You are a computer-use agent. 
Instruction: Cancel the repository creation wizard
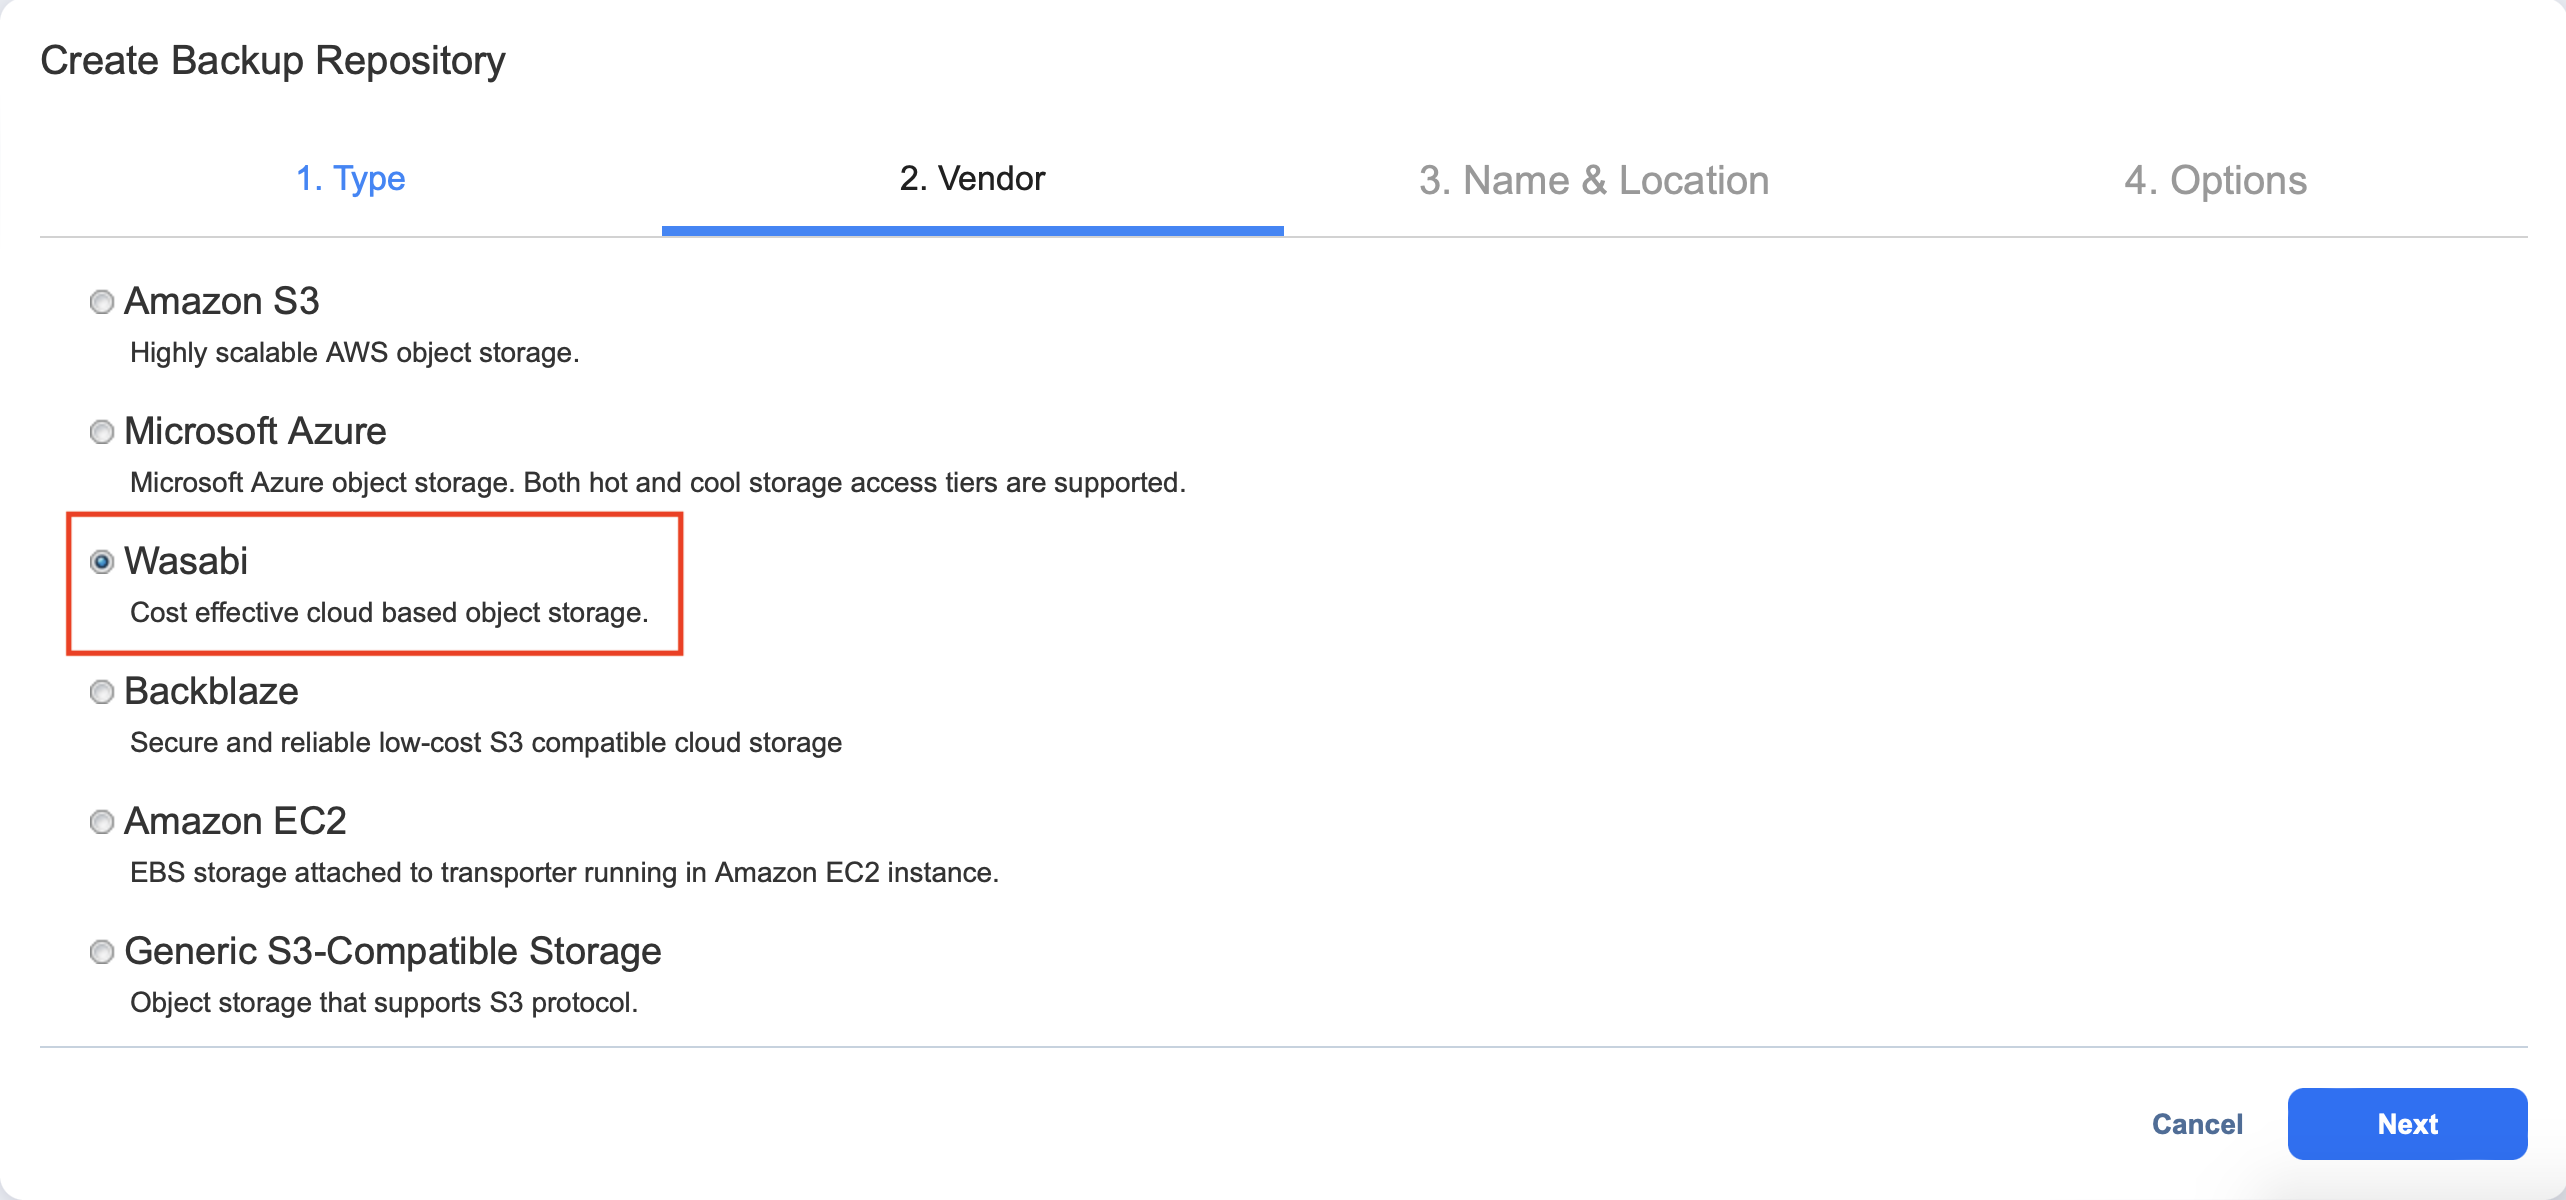(x=2197, y=1124)
